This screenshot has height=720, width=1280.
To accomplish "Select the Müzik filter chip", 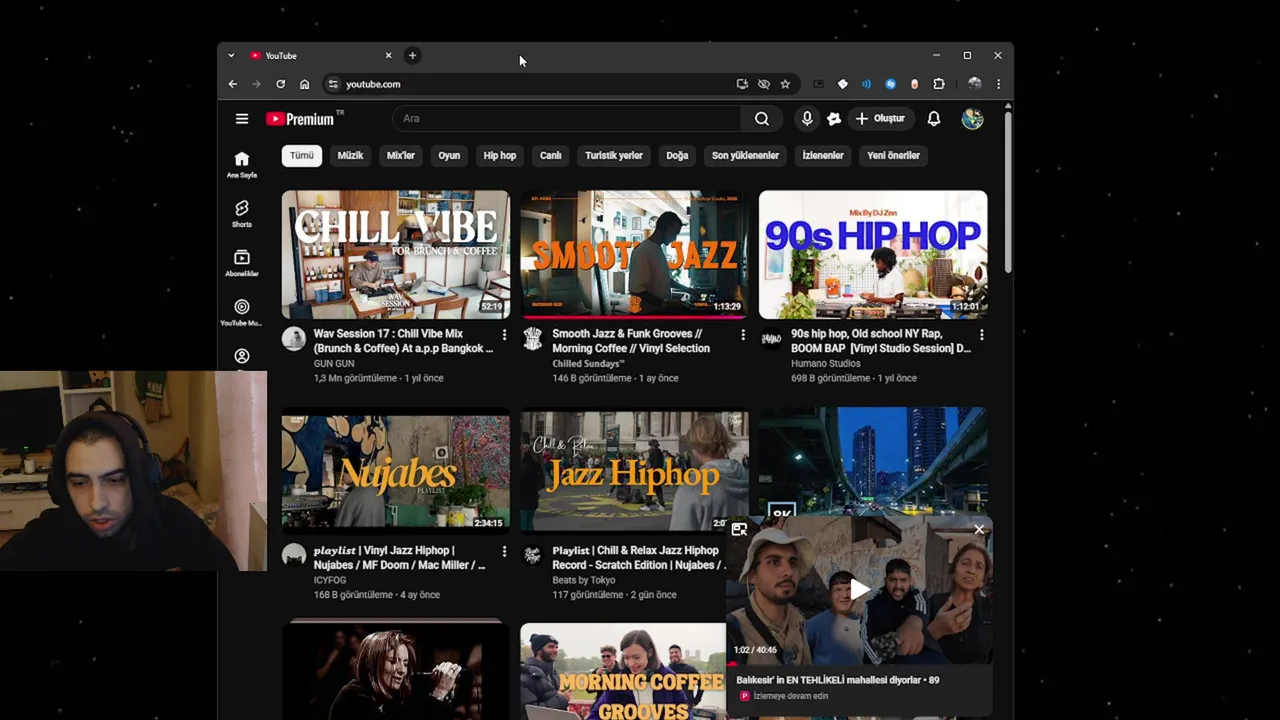I will (x=350, y=155).
